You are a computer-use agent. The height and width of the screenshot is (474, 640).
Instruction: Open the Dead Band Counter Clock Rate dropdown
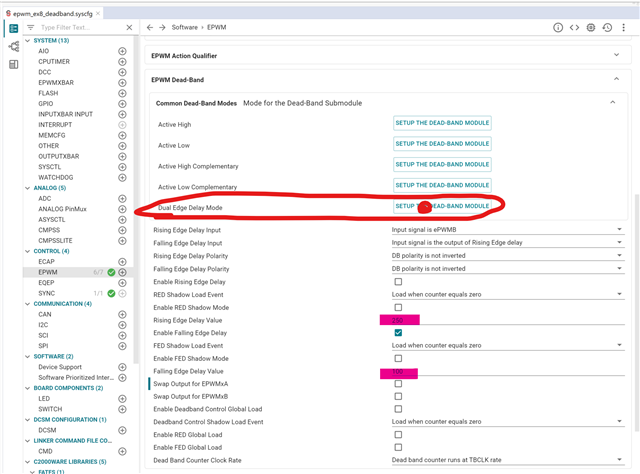pyautogui.click(x=507, y=460)
